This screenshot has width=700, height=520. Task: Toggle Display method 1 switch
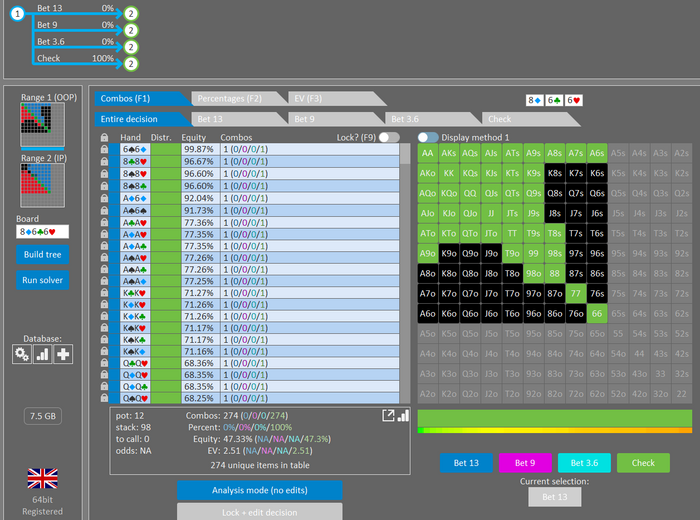click(428, 137)
